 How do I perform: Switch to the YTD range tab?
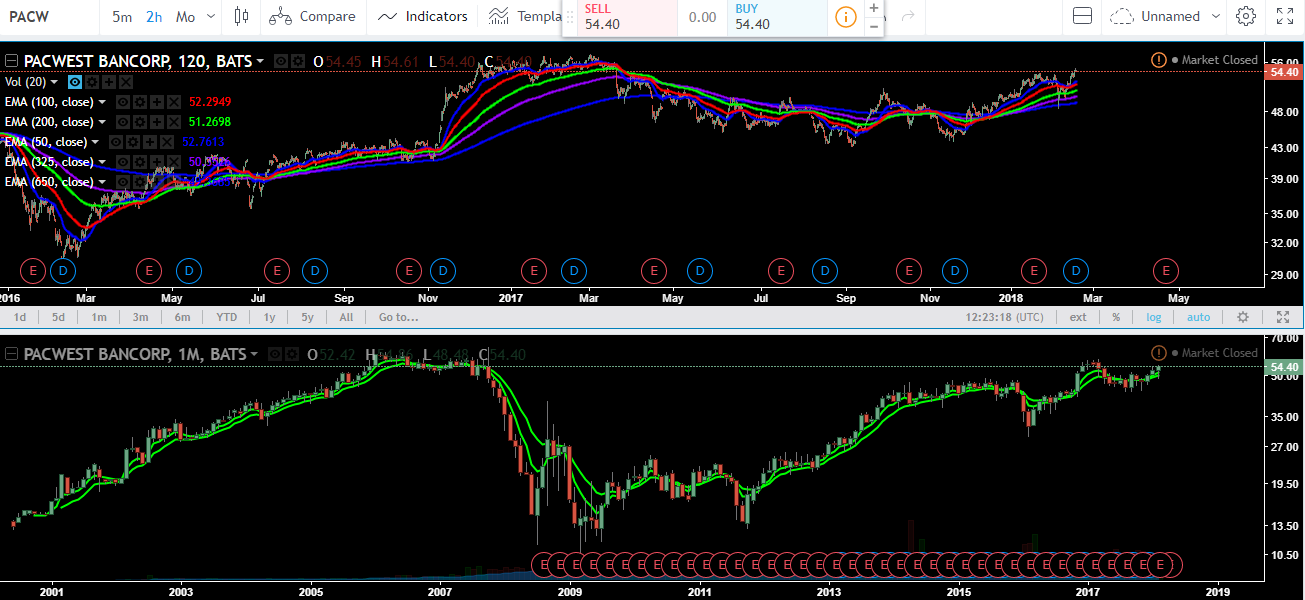click(226, 317)
